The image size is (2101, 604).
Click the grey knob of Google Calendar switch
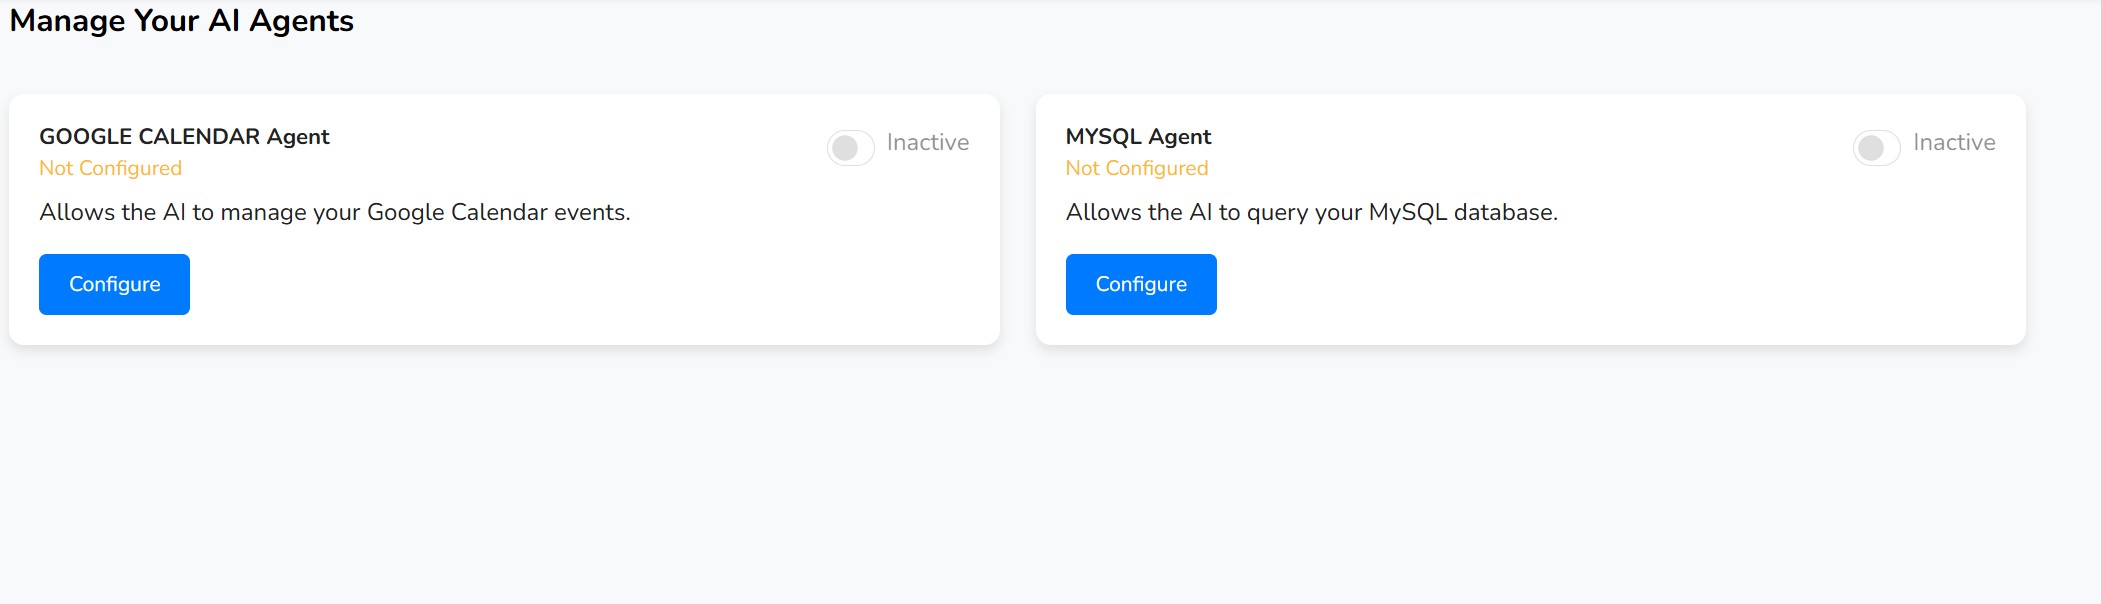(845, 148)
